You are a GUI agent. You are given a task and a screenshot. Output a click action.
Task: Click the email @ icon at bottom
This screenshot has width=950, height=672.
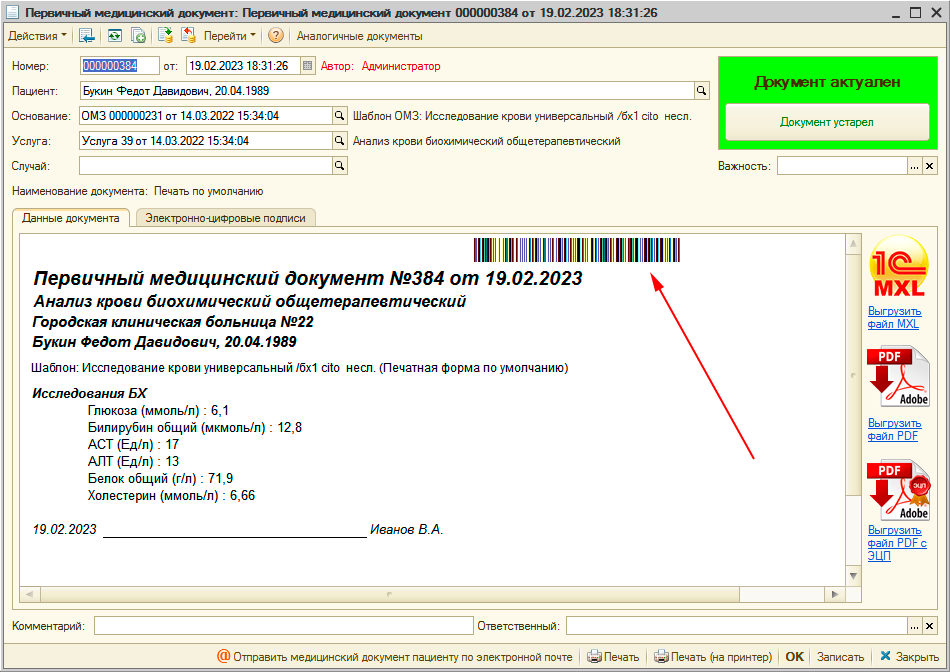[x=224, y=657]
